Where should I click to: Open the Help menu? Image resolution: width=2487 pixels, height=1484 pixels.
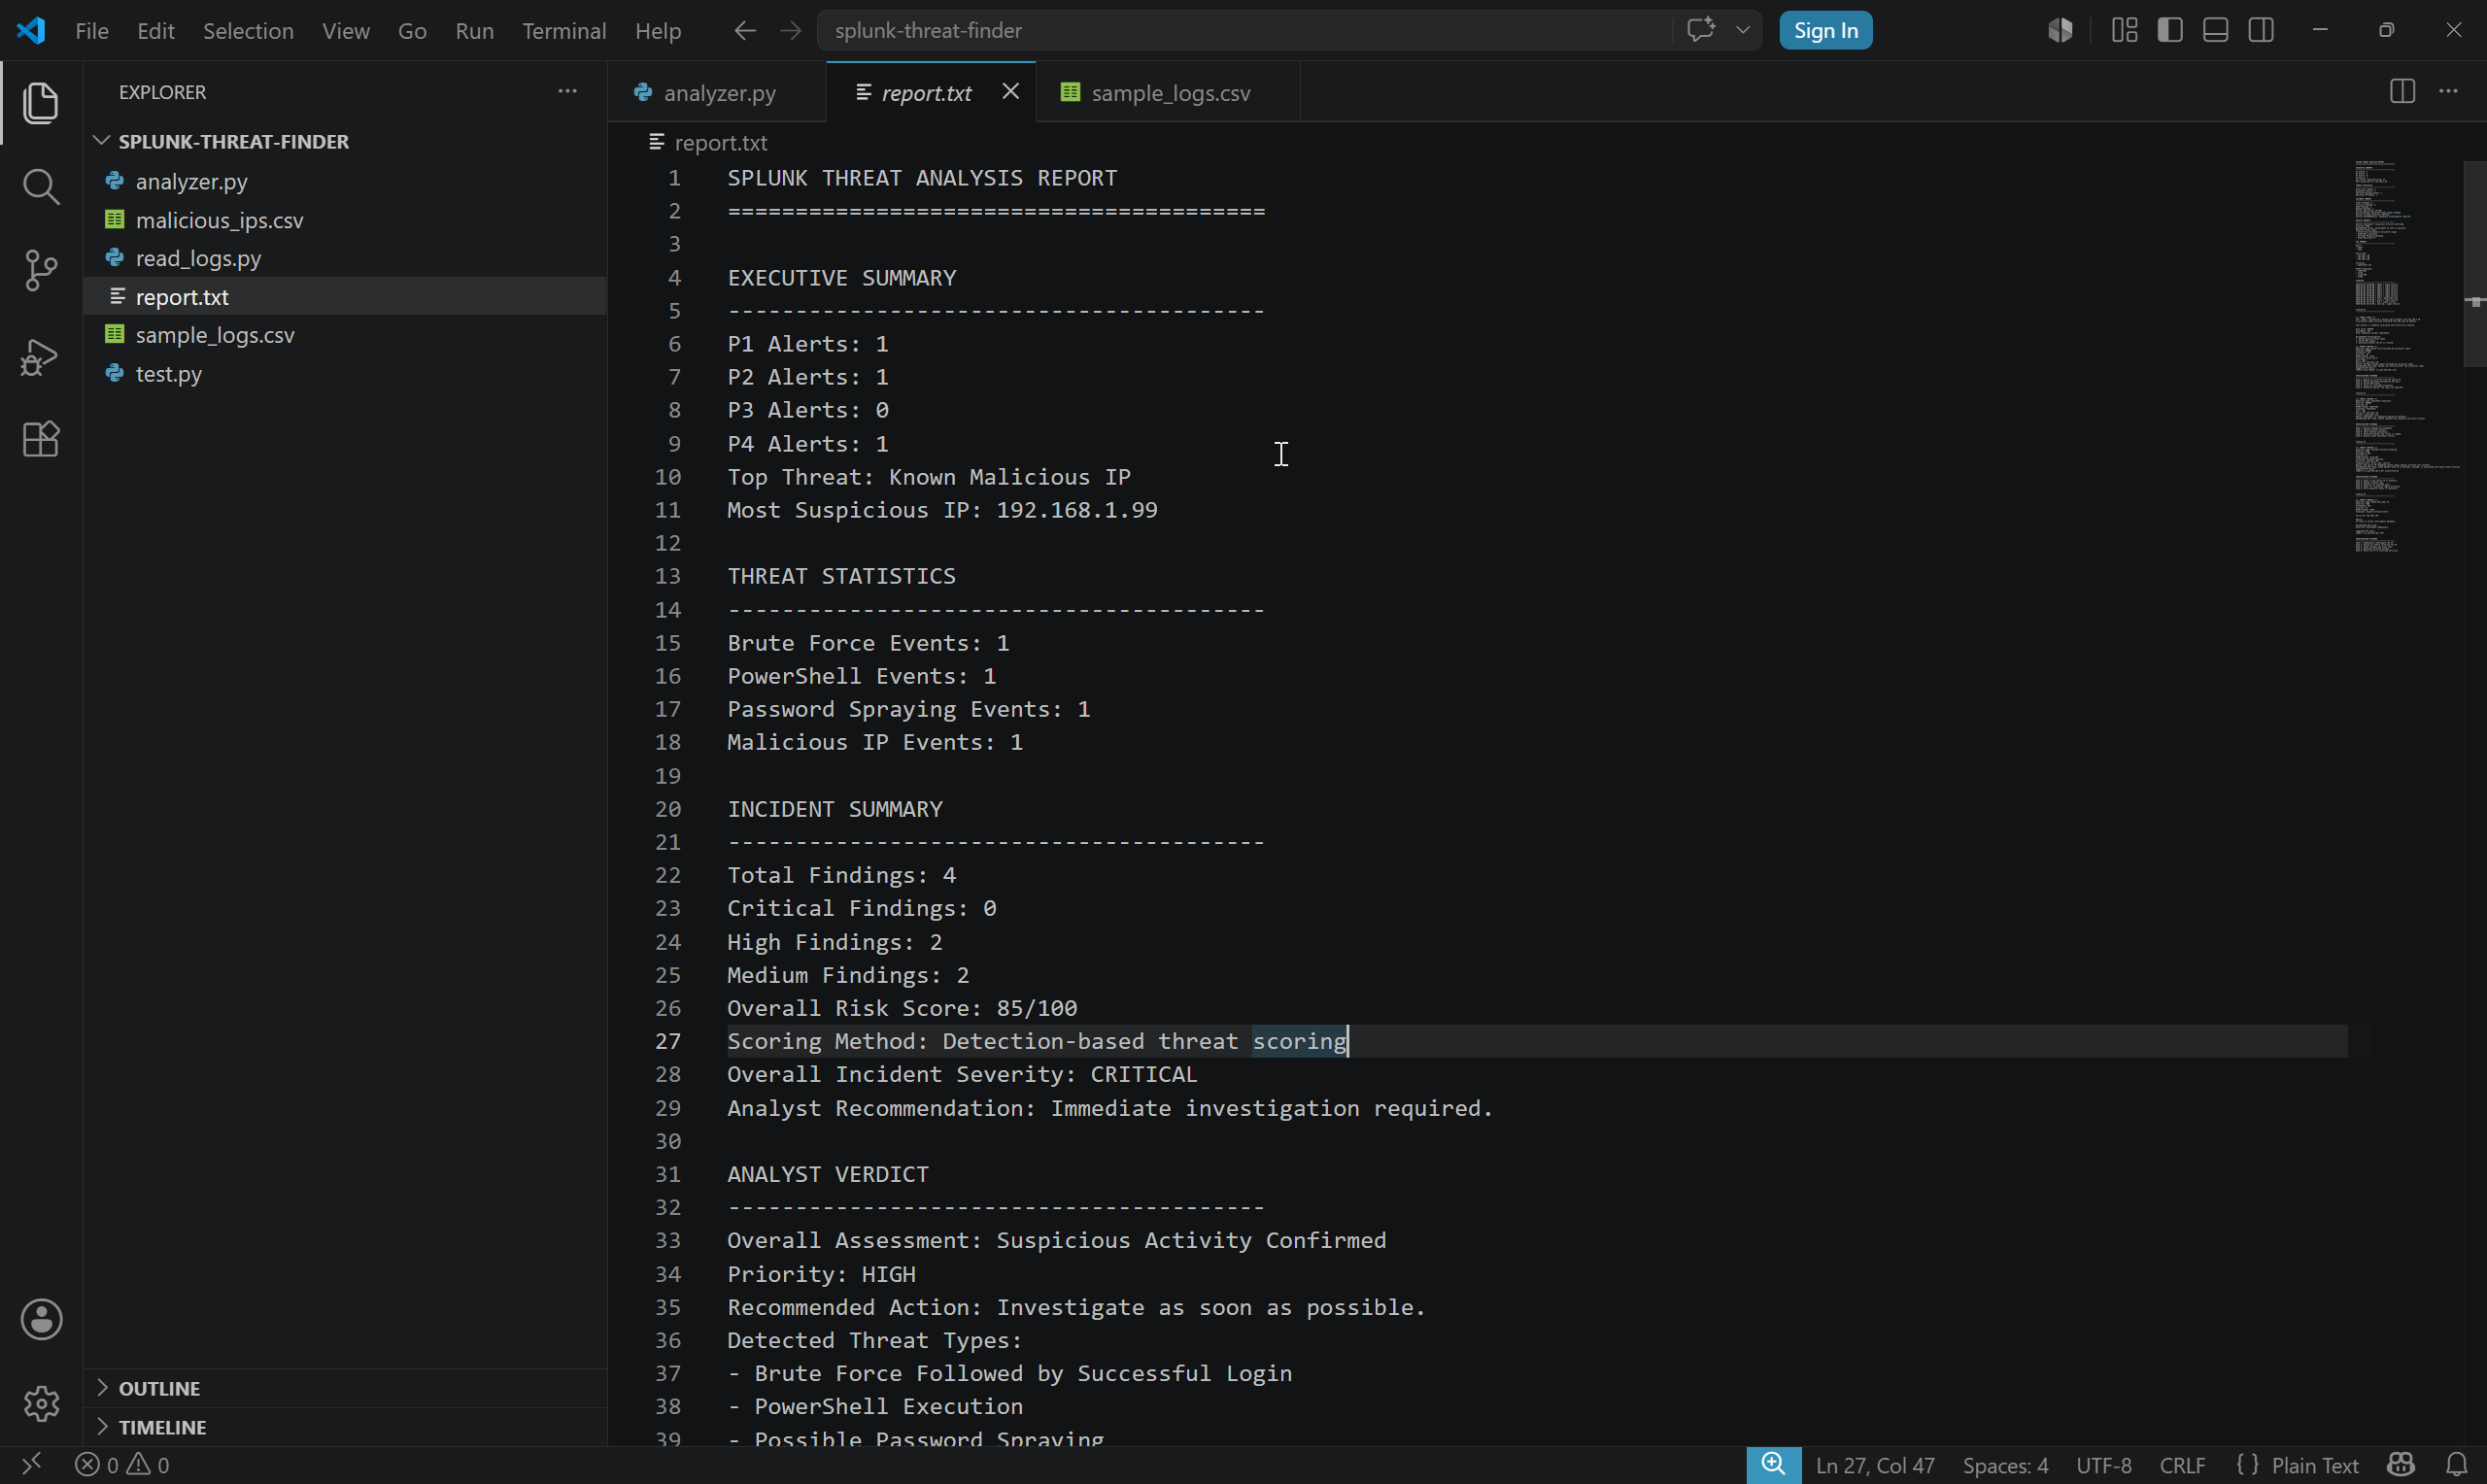[x=658, y=31]
